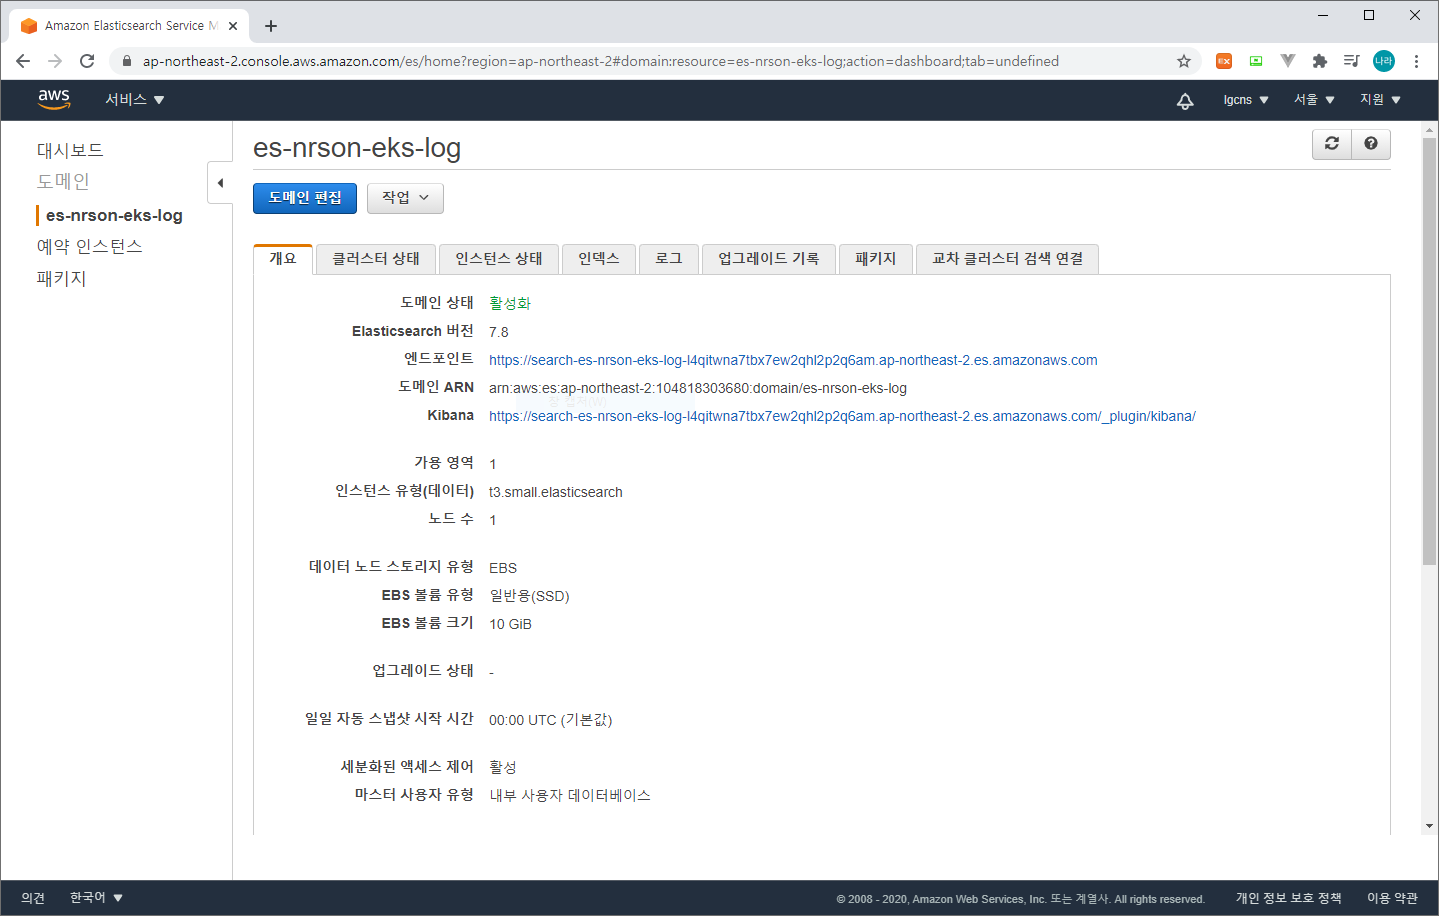Click the page vertical scrollbar thumb
The width and height of the screenshot is (1439, 916).
pyautogui.click(x=1429, y=352)
